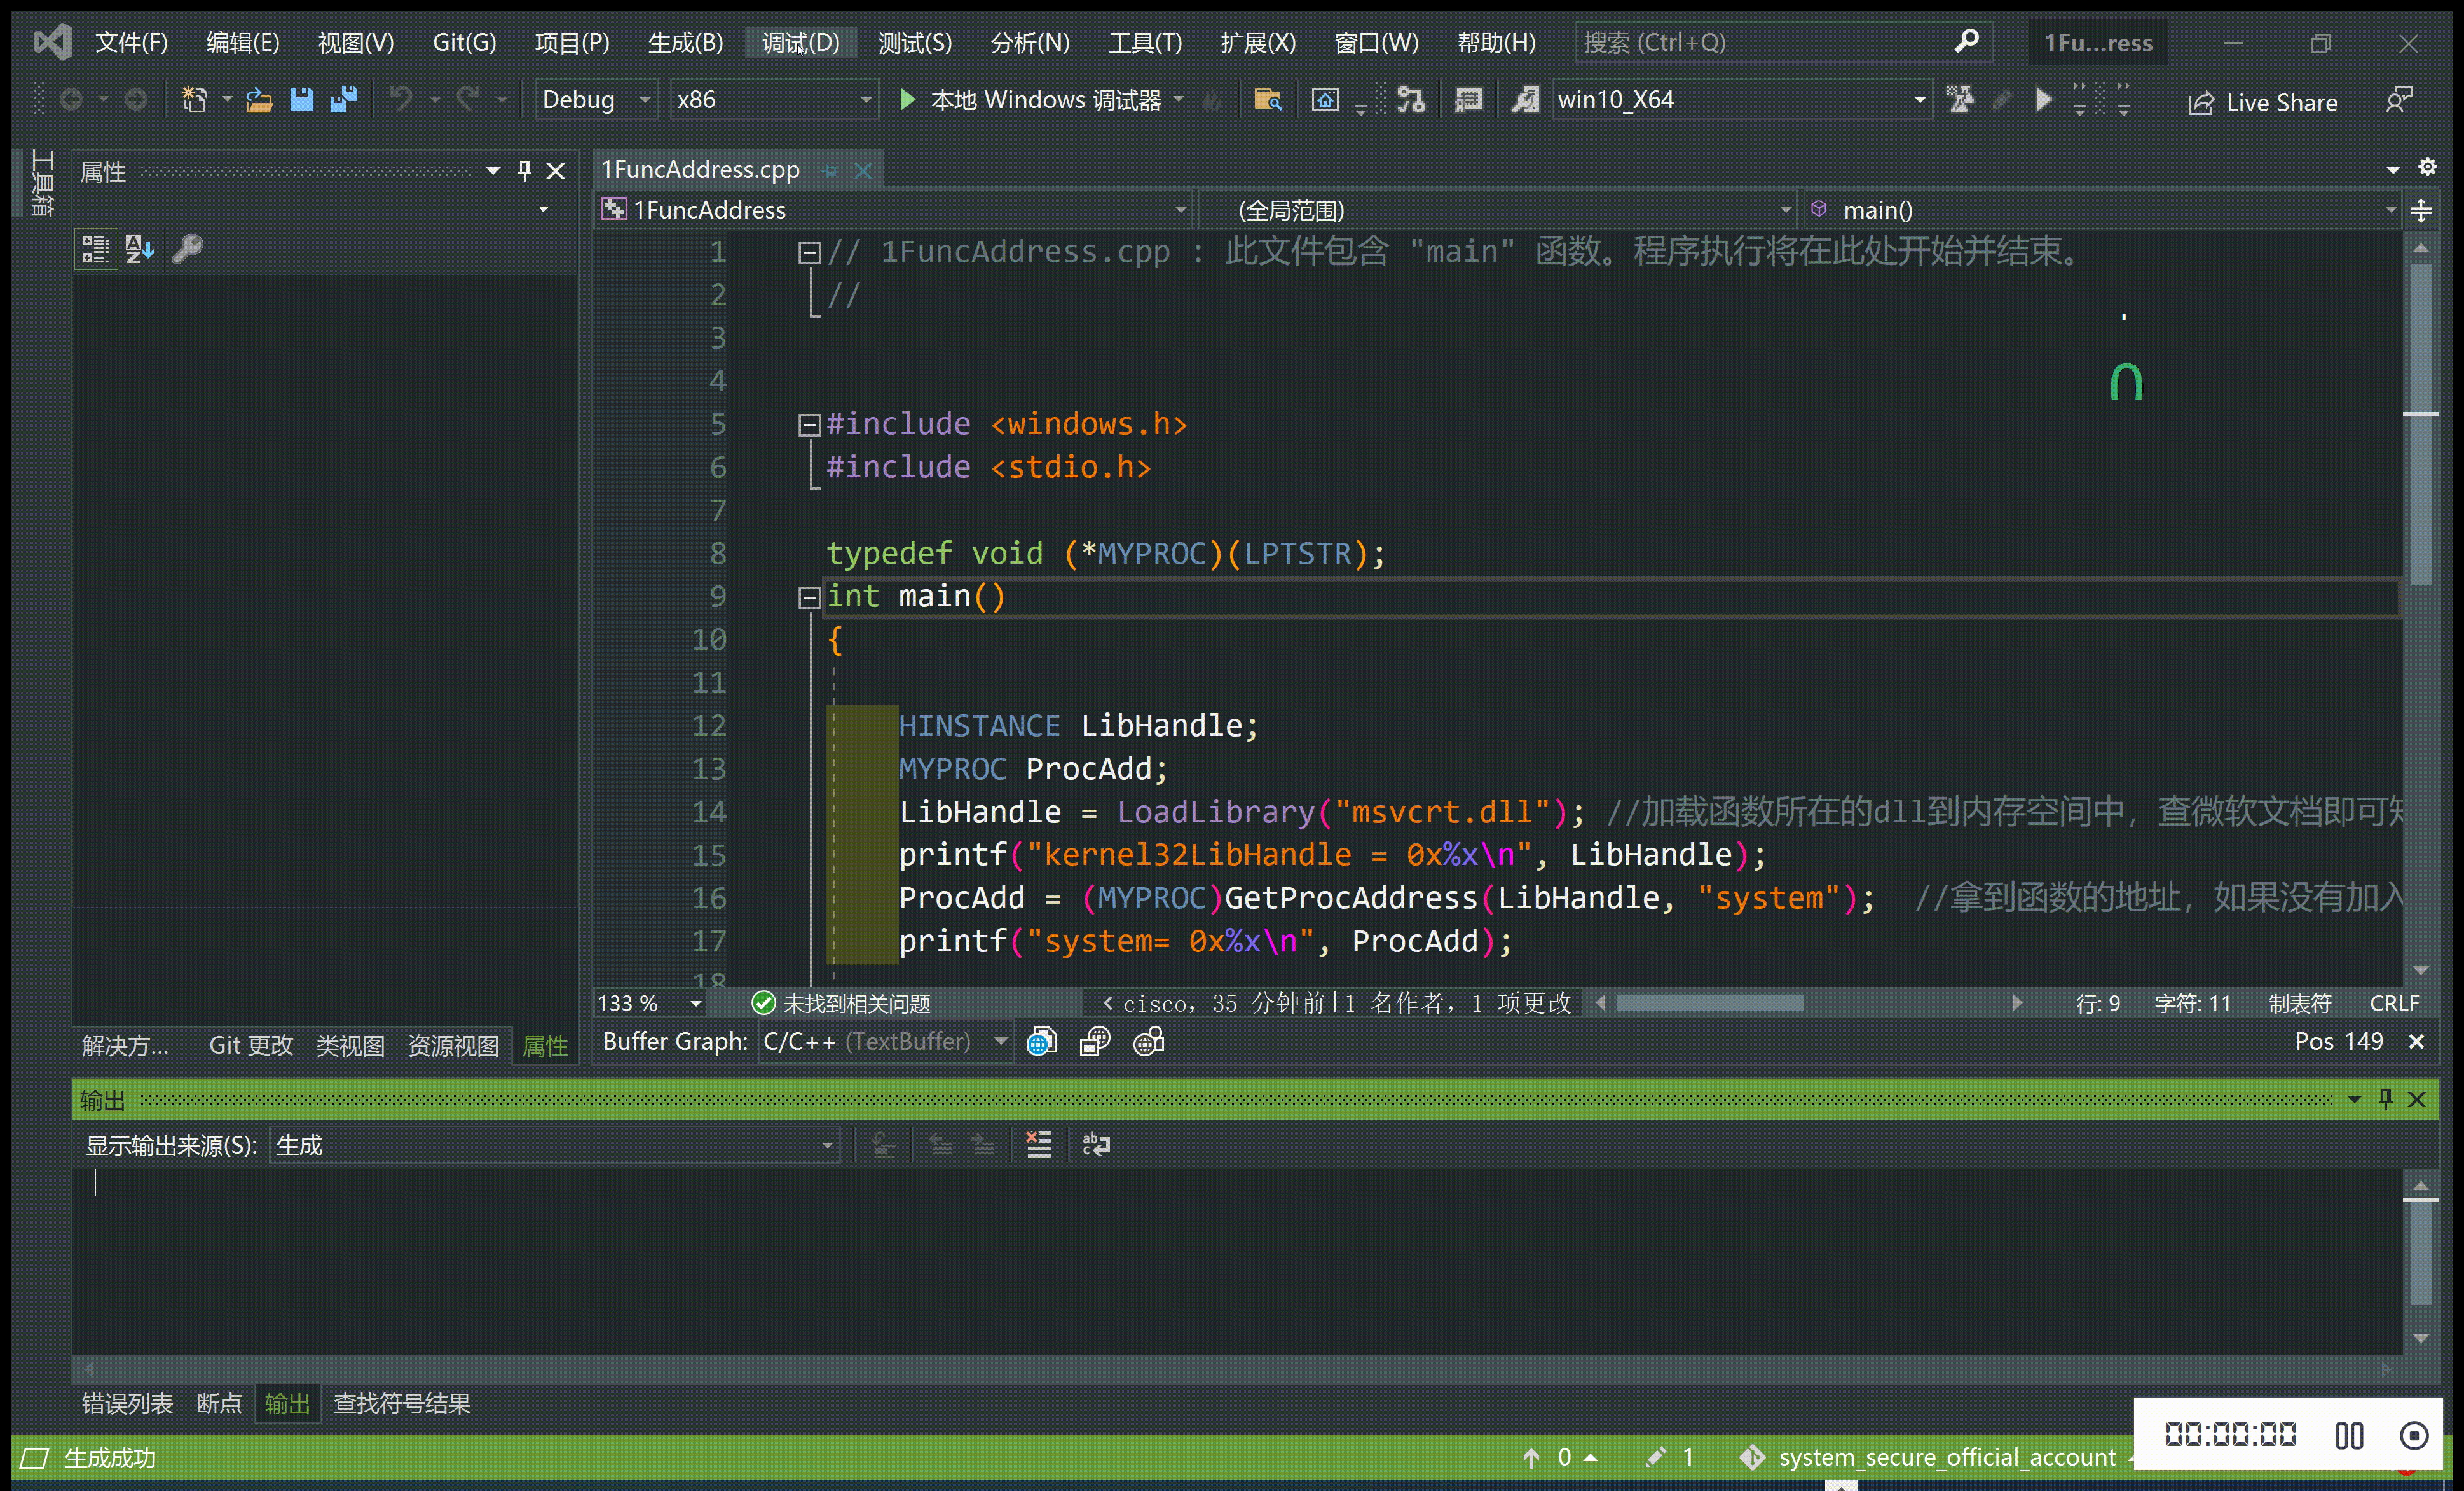Open the 133 % zoom level dropdown
This screenshot has height=1491, width=2464.
tap(650, 1003)
